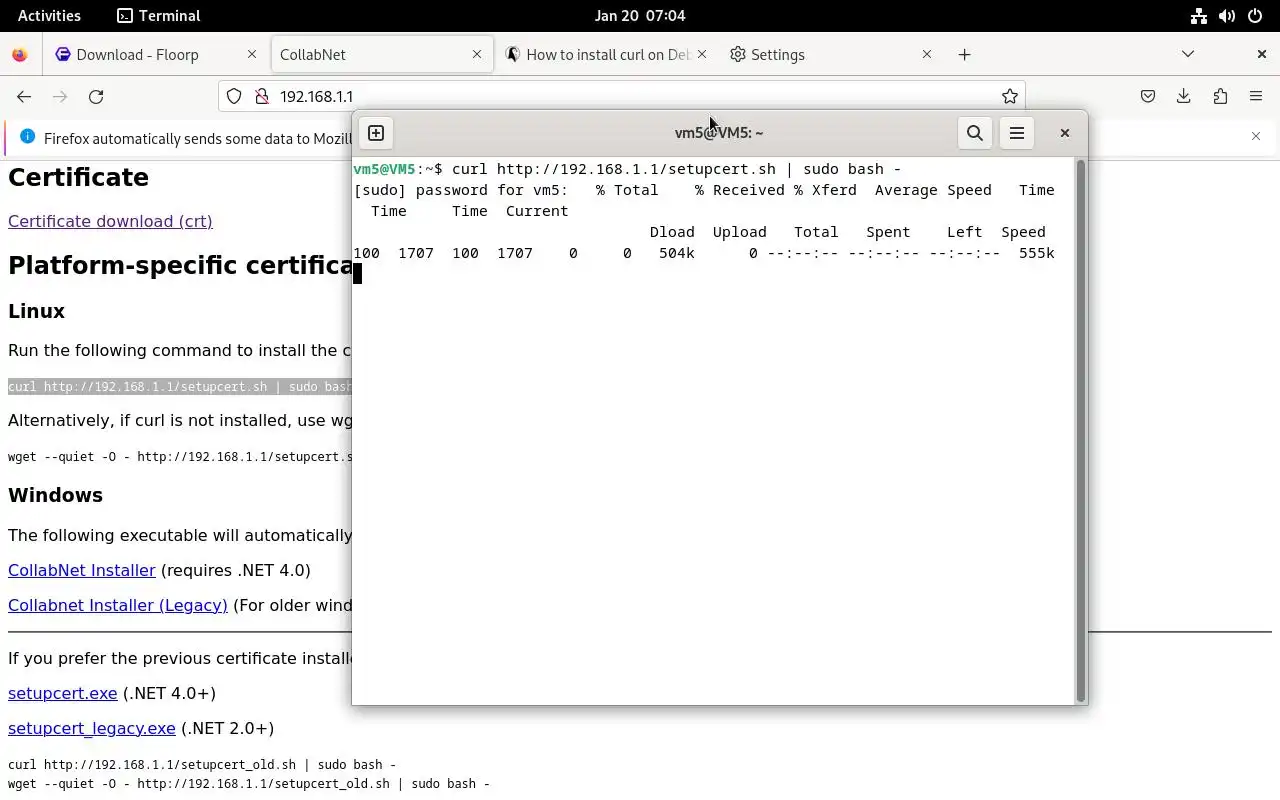
Task: Click terminal scrollbar
Action: click(1080, 430)
